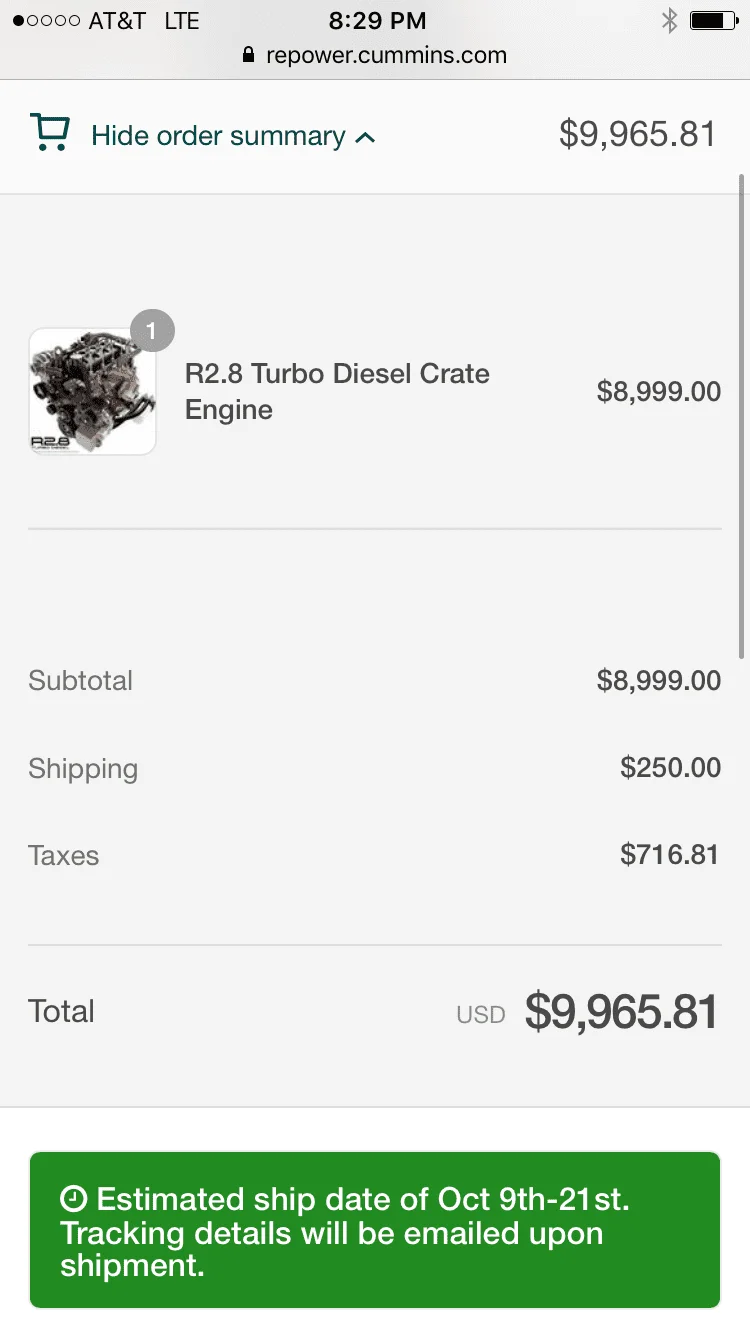Tap the green estimated ship date banner
750x1334 pixels.
click(374, 1229)
